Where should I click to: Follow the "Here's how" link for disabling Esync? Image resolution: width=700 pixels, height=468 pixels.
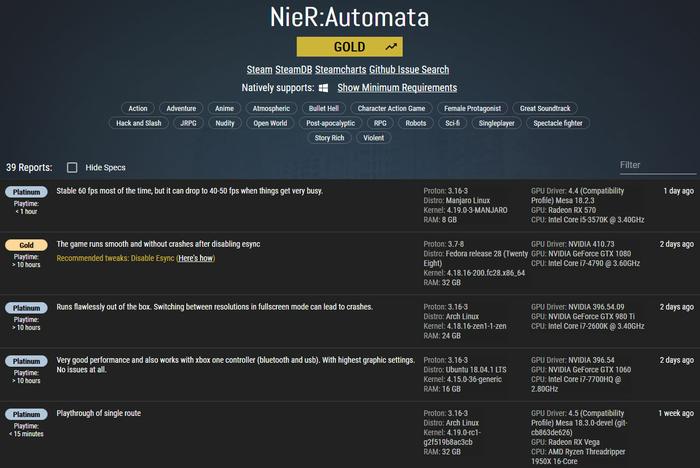[196, 258]
